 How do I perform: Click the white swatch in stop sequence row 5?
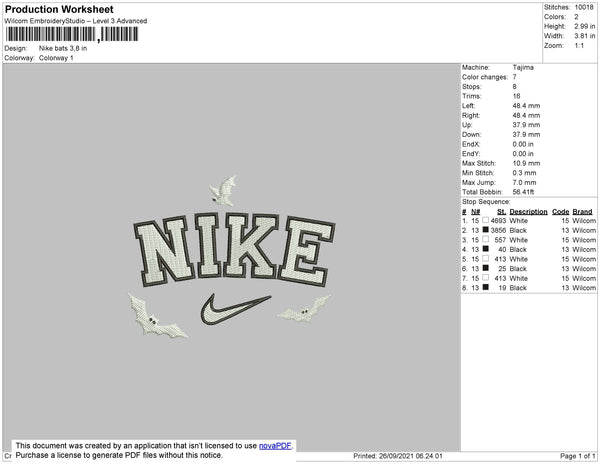click(x=486, y=258)
